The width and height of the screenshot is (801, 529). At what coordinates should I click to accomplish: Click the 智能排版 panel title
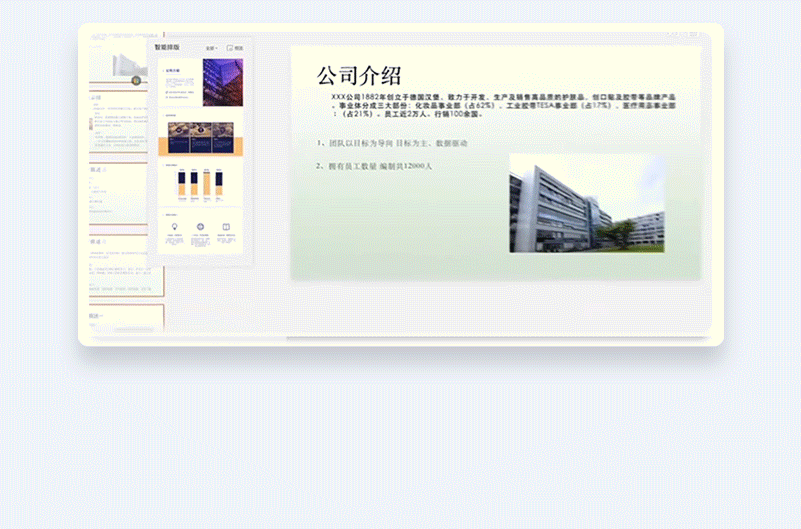167,47
